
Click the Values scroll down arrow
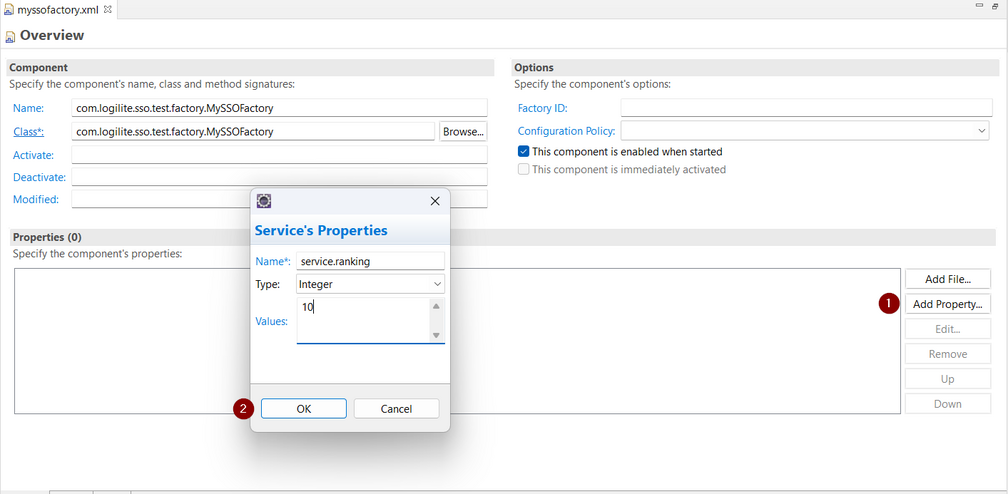(436, 335)
